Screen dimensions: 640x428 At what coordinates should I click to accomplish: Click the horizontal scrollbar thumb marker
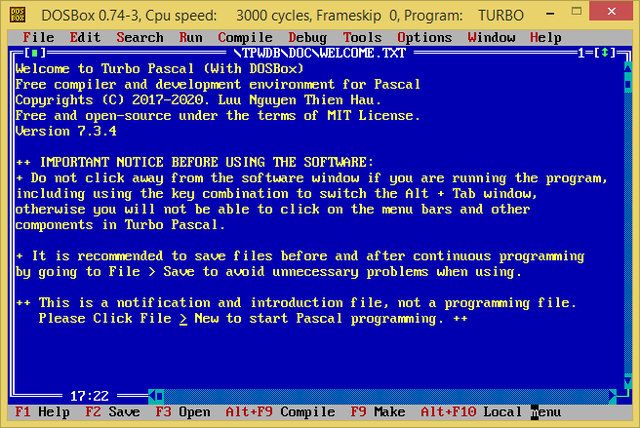point(160,396)
